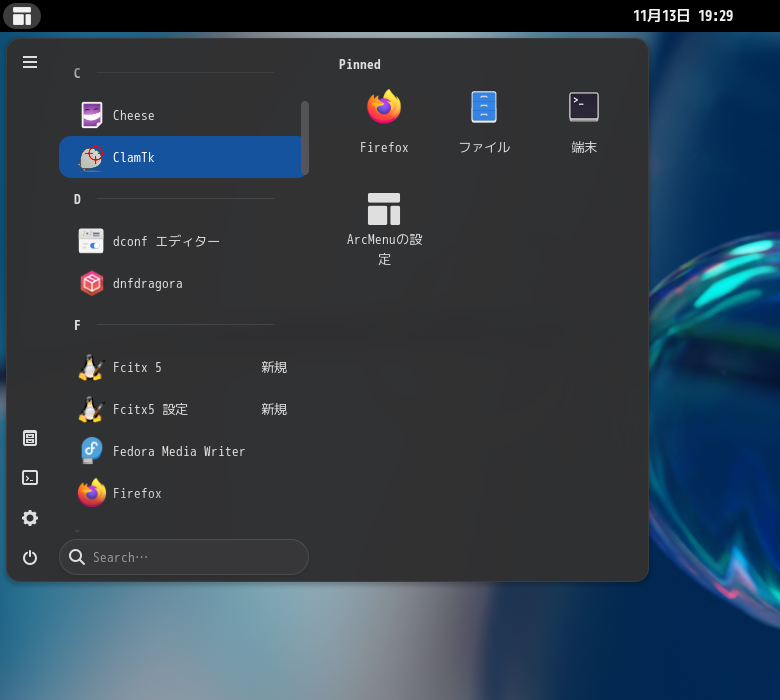
Task: Open the Firefox icon in the F list
Action: click(92, 493)
